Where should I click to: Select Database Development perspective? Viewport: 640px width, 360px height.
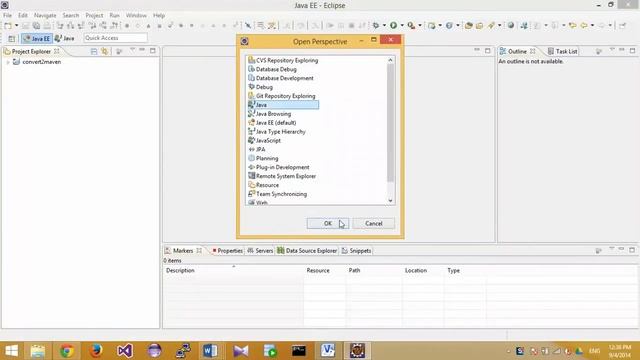click(x=281, y=78)
